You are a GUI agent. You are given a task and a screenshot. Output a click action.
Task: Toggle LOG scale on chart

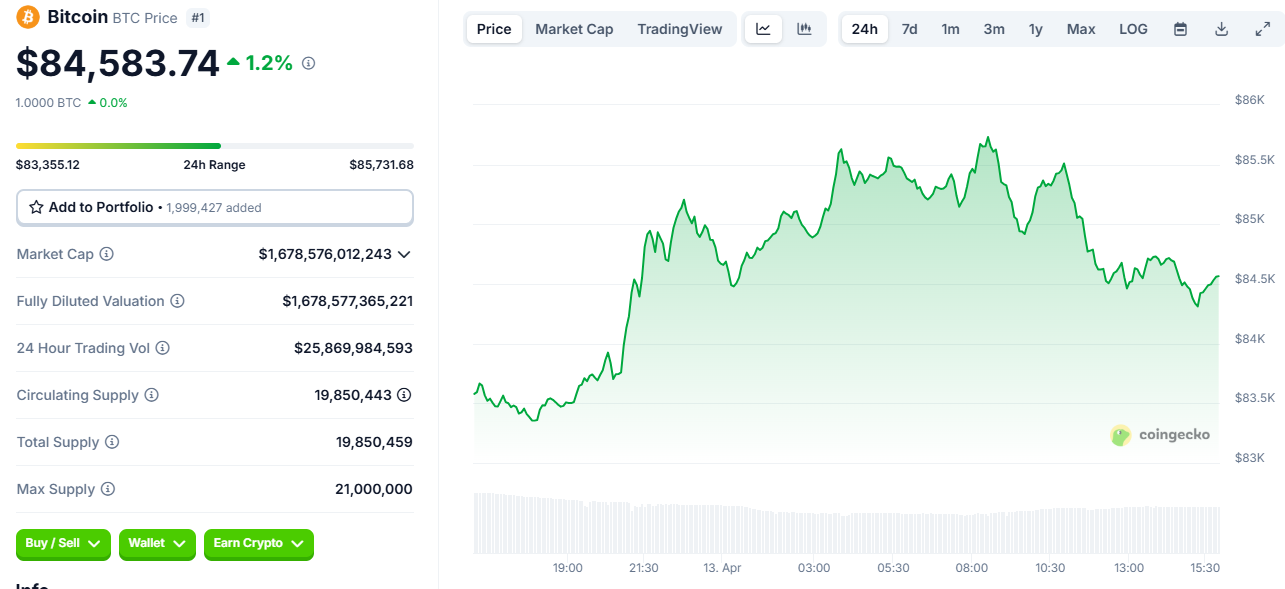(x=1133, y=29)
